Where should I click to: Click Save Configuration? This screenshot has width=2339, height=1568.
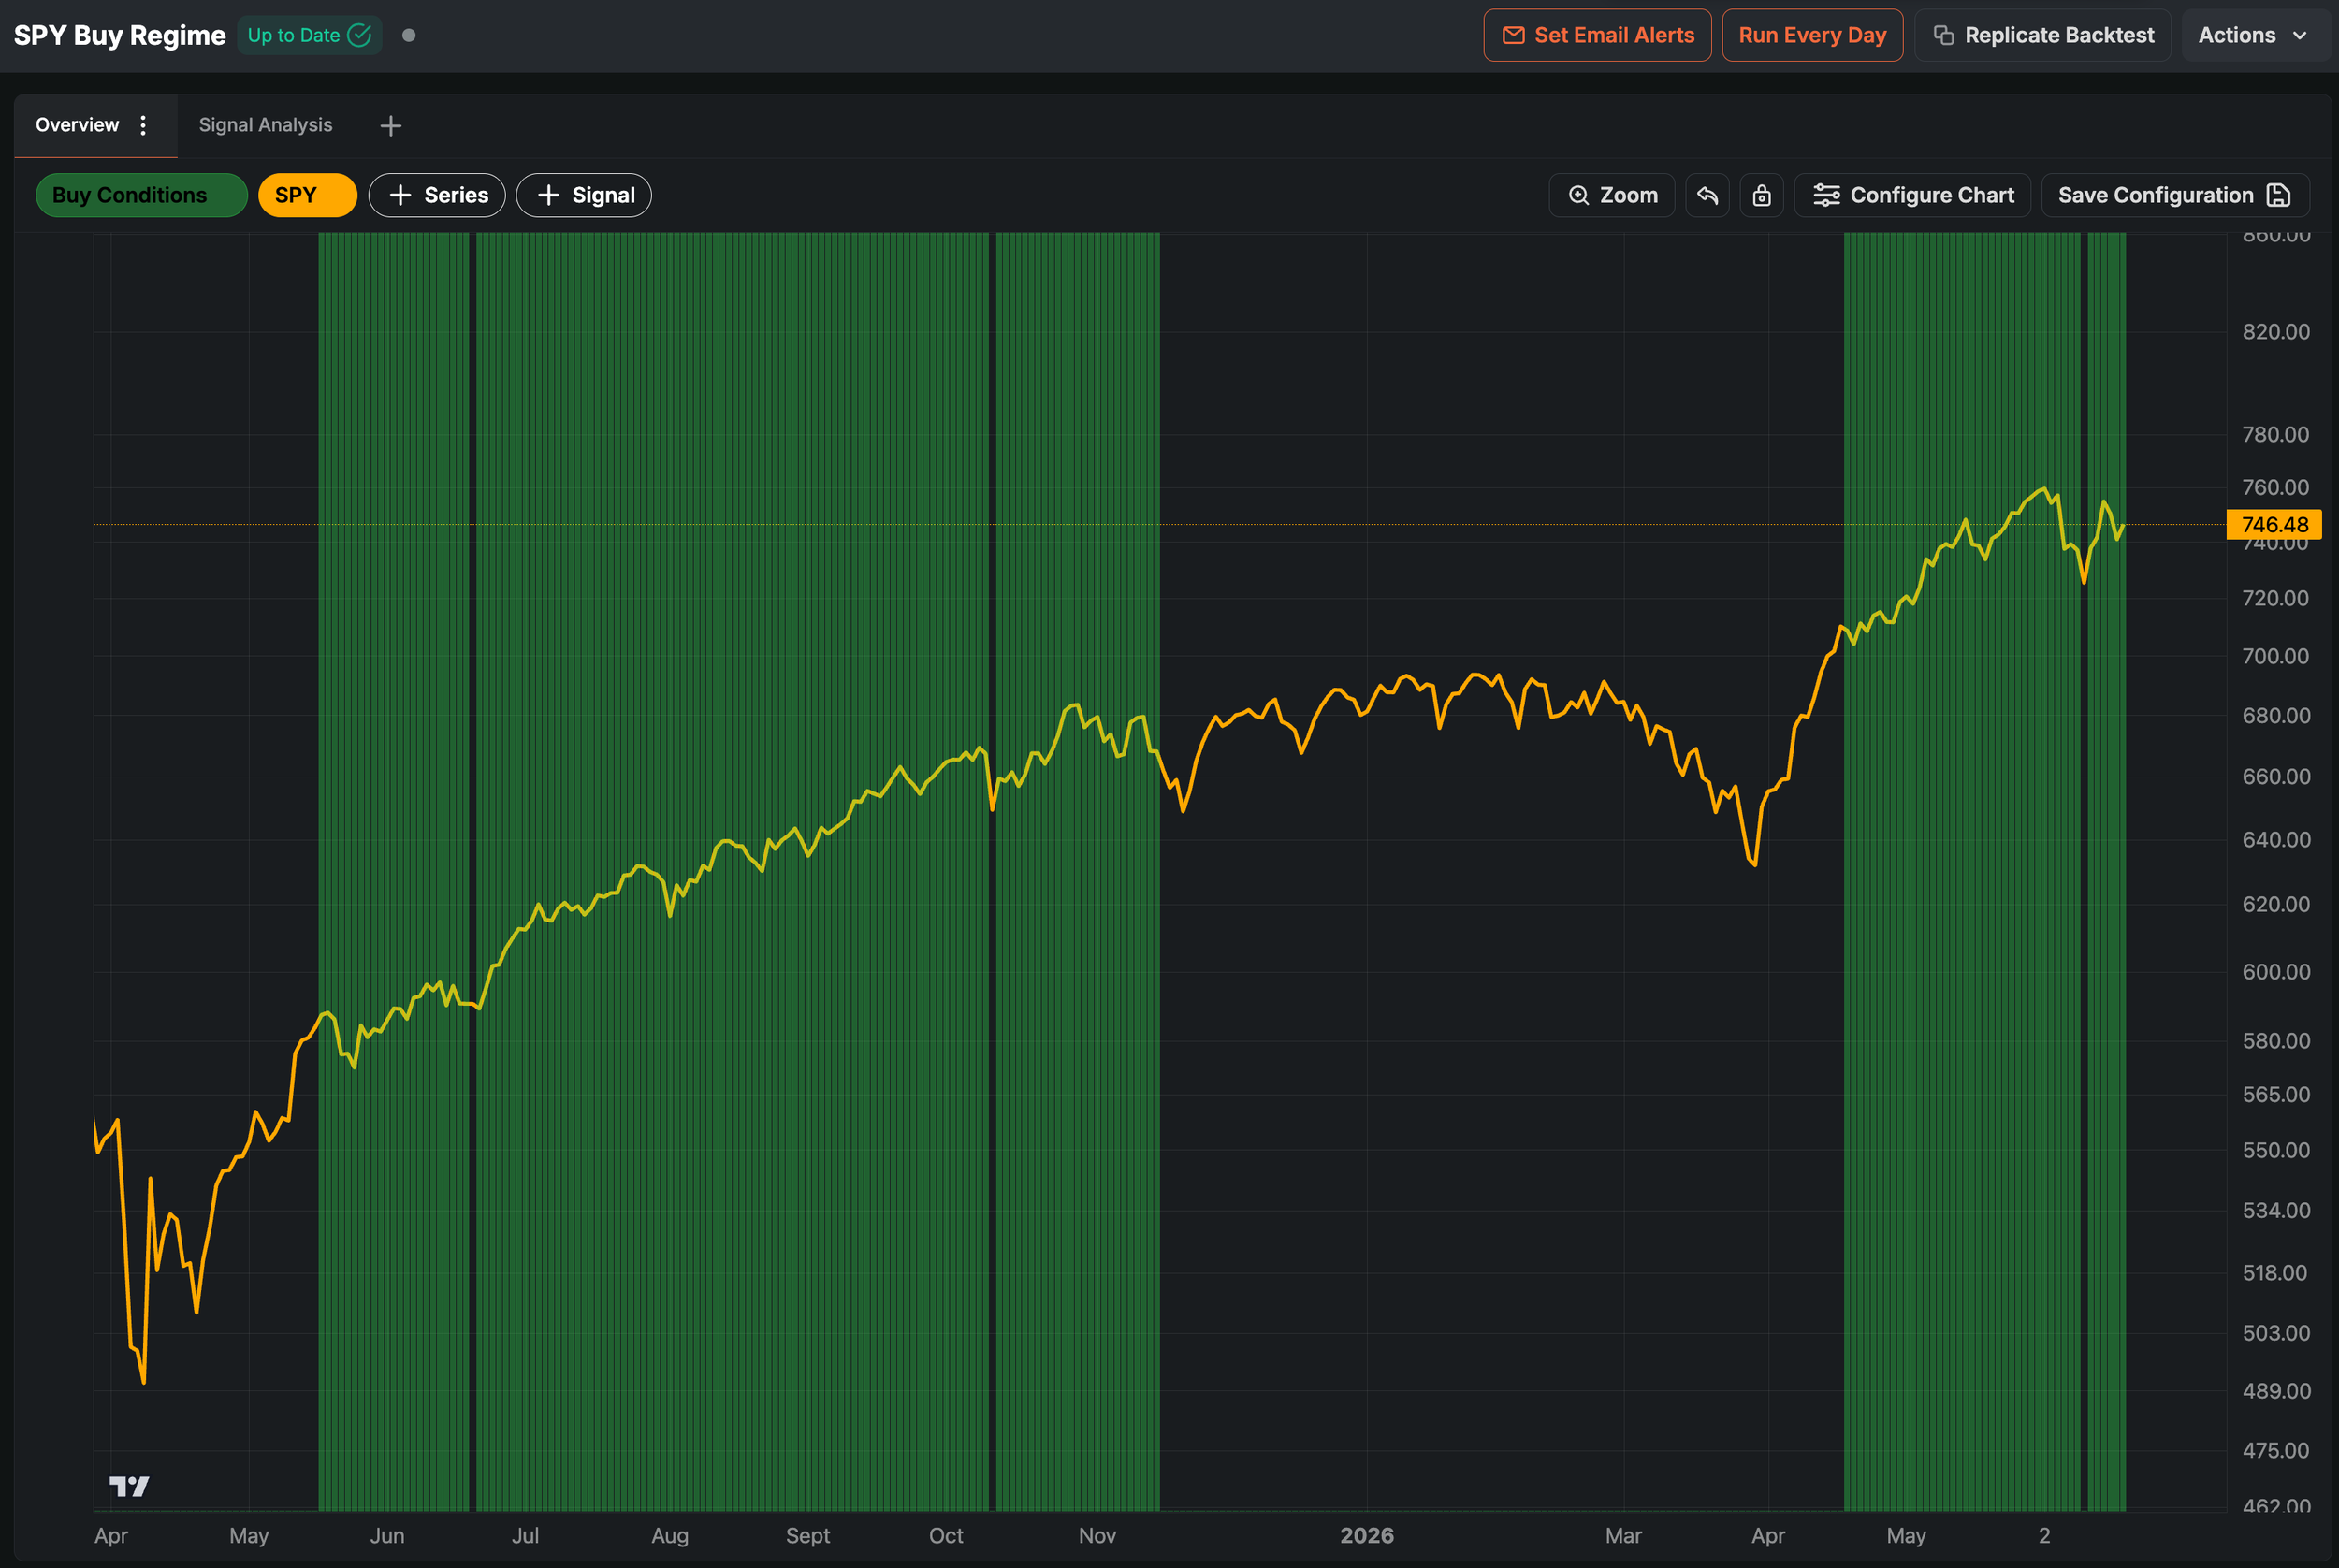click(x=2175, y=195)
